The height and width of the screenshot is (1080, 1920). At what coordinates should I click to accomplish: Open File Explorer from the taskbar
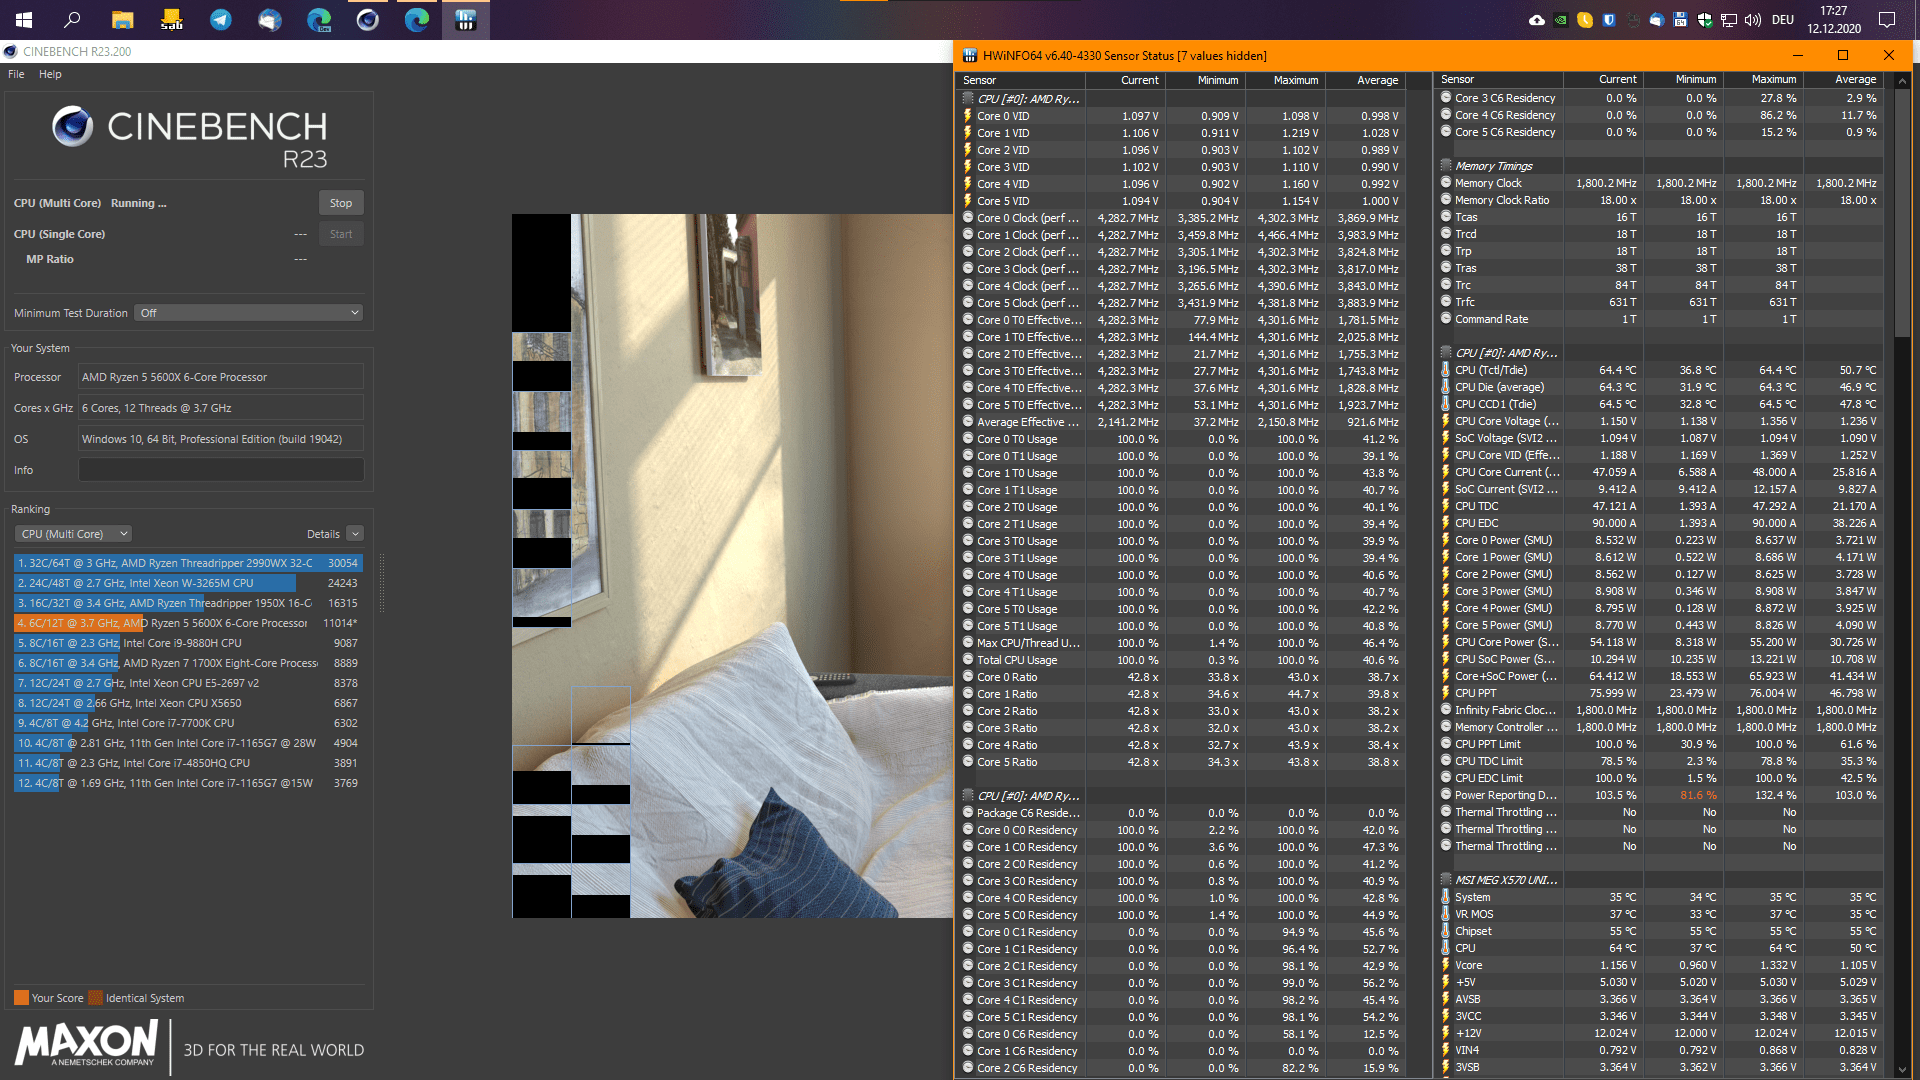pyautogui.click(x=122, y=19)
